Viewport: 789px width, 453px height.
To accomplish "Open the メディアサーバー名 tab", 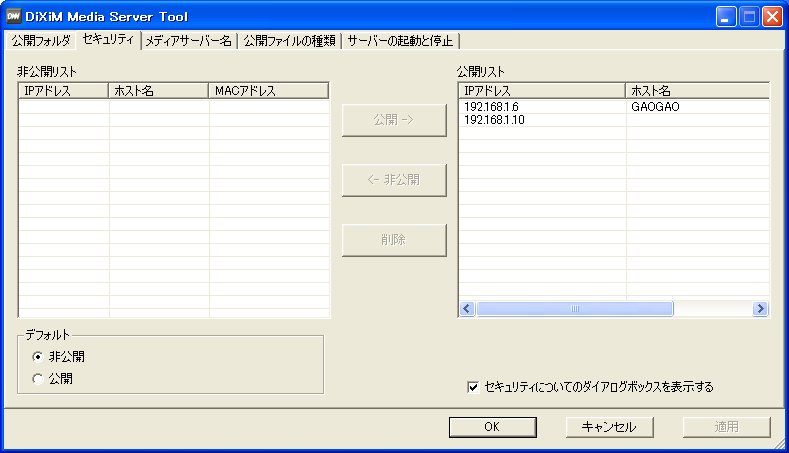I will point(189,41).
